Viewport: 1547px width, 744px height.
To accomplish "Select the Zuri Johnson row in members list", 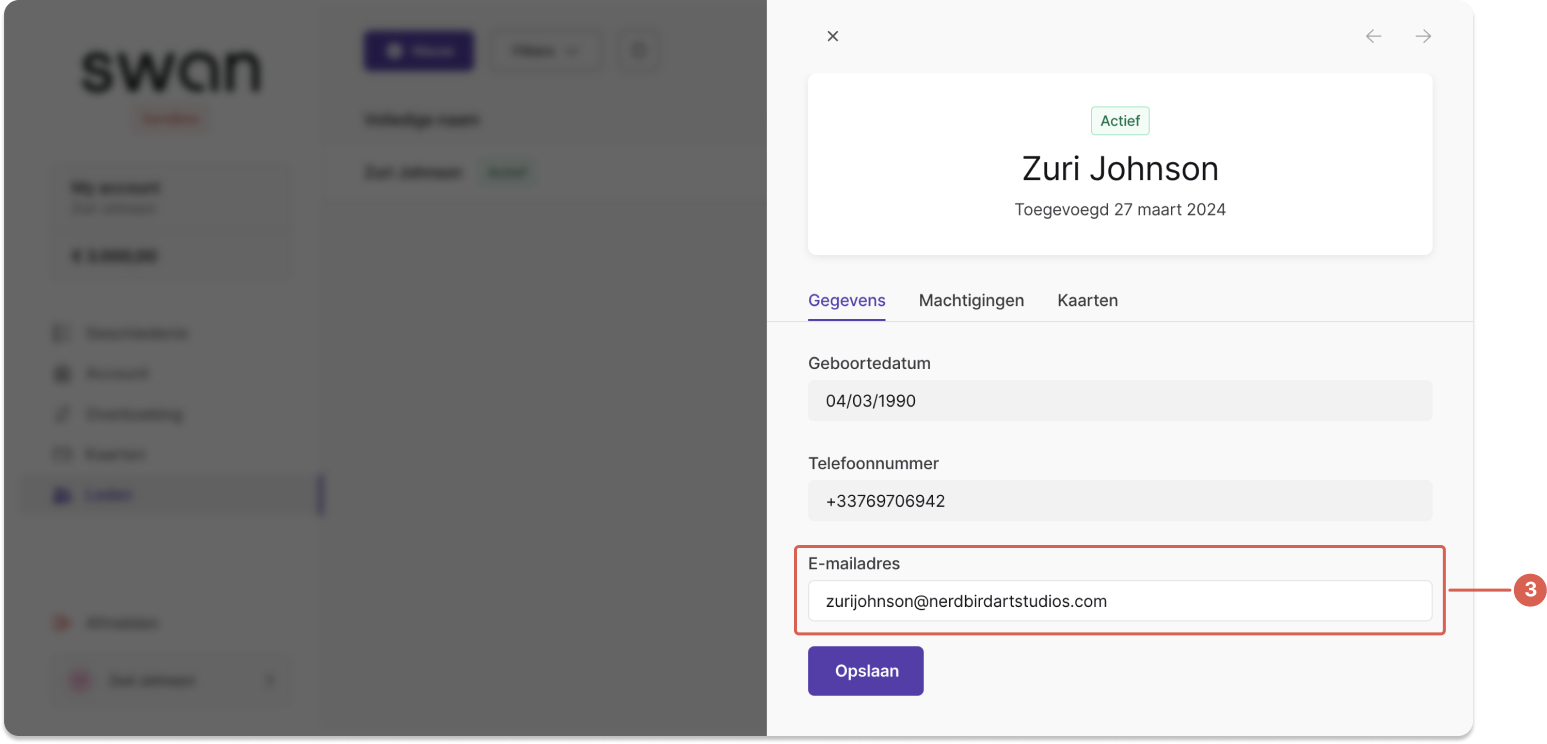I will coord(545,173).
